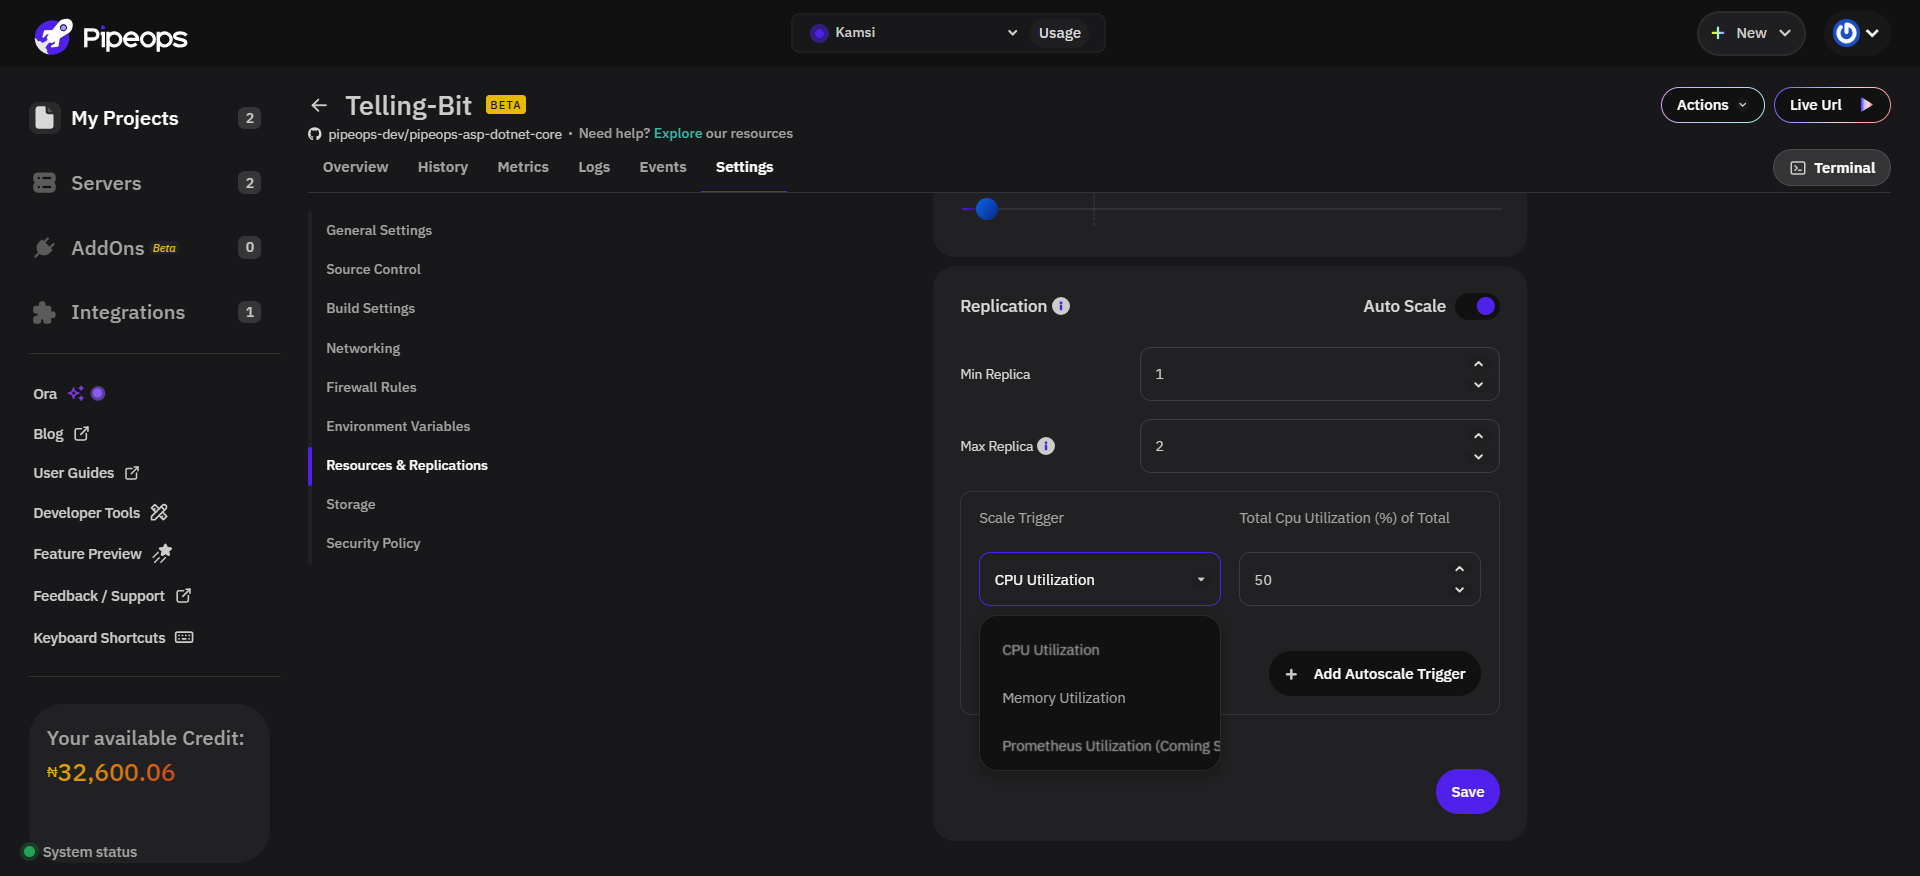Image resolution: width=1920 pixels, height=876 pixels.
Task: Toggle the Auto Scale switch
Action: [x=1477, y=306]
